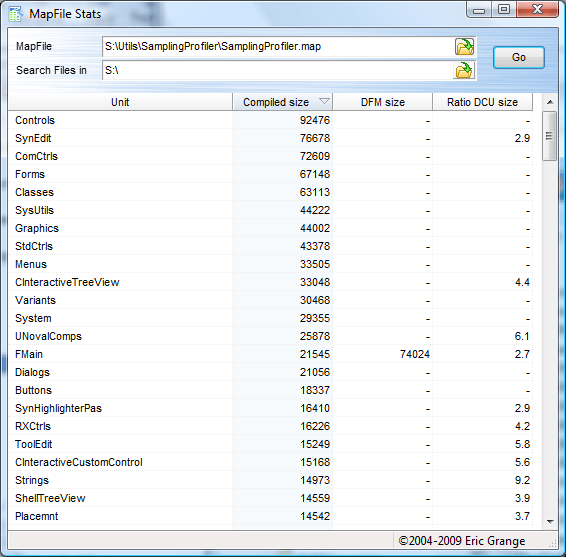Click the vertical scrollbar thumb

click(549, 136)
